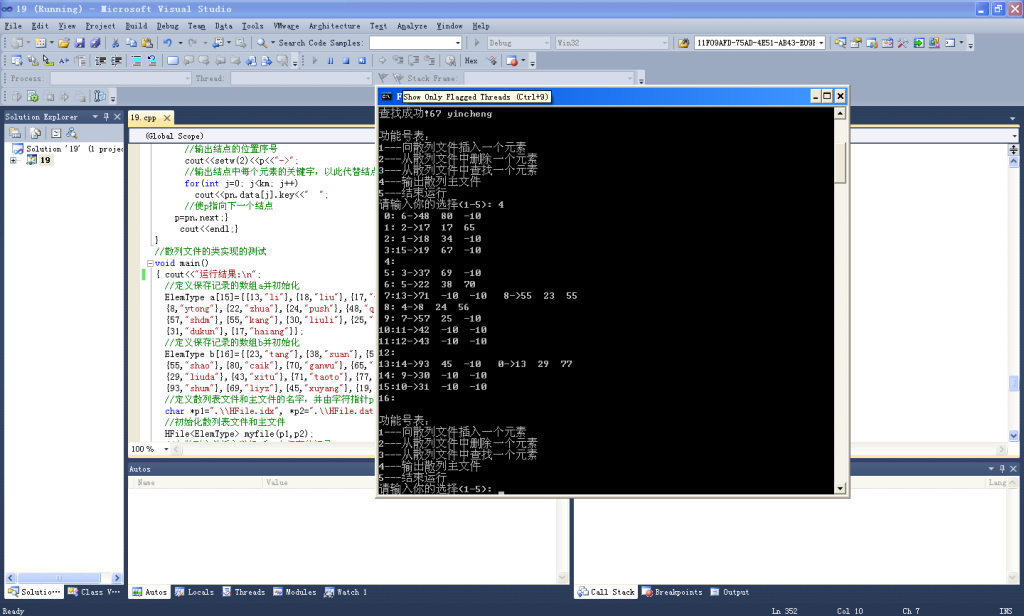The image size is (1024, 616).
Task: Open the Debug menu
Action: pos(167,25)
